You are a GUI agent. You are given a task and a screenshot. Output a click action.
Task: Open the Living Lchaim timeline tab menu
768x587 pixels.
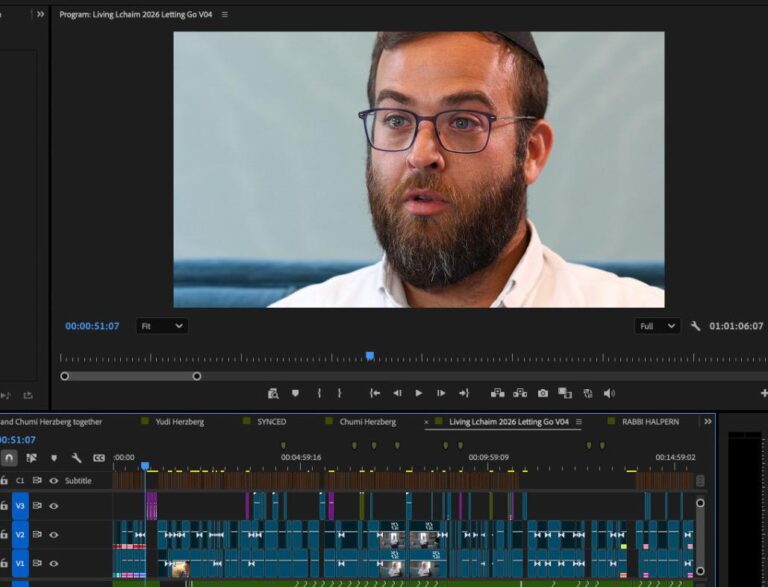click(x=578, y=422)
